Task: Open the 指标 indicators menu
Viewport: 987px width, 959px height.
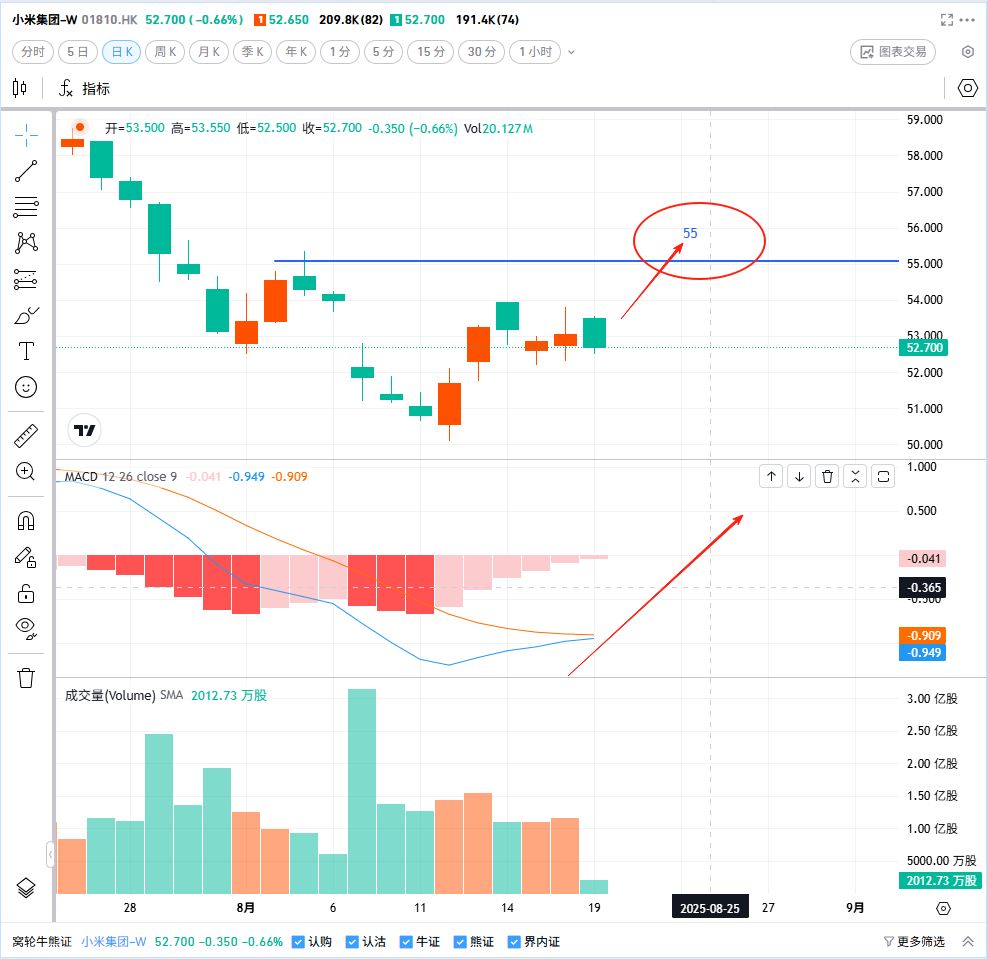Action: tap(84, 89)
